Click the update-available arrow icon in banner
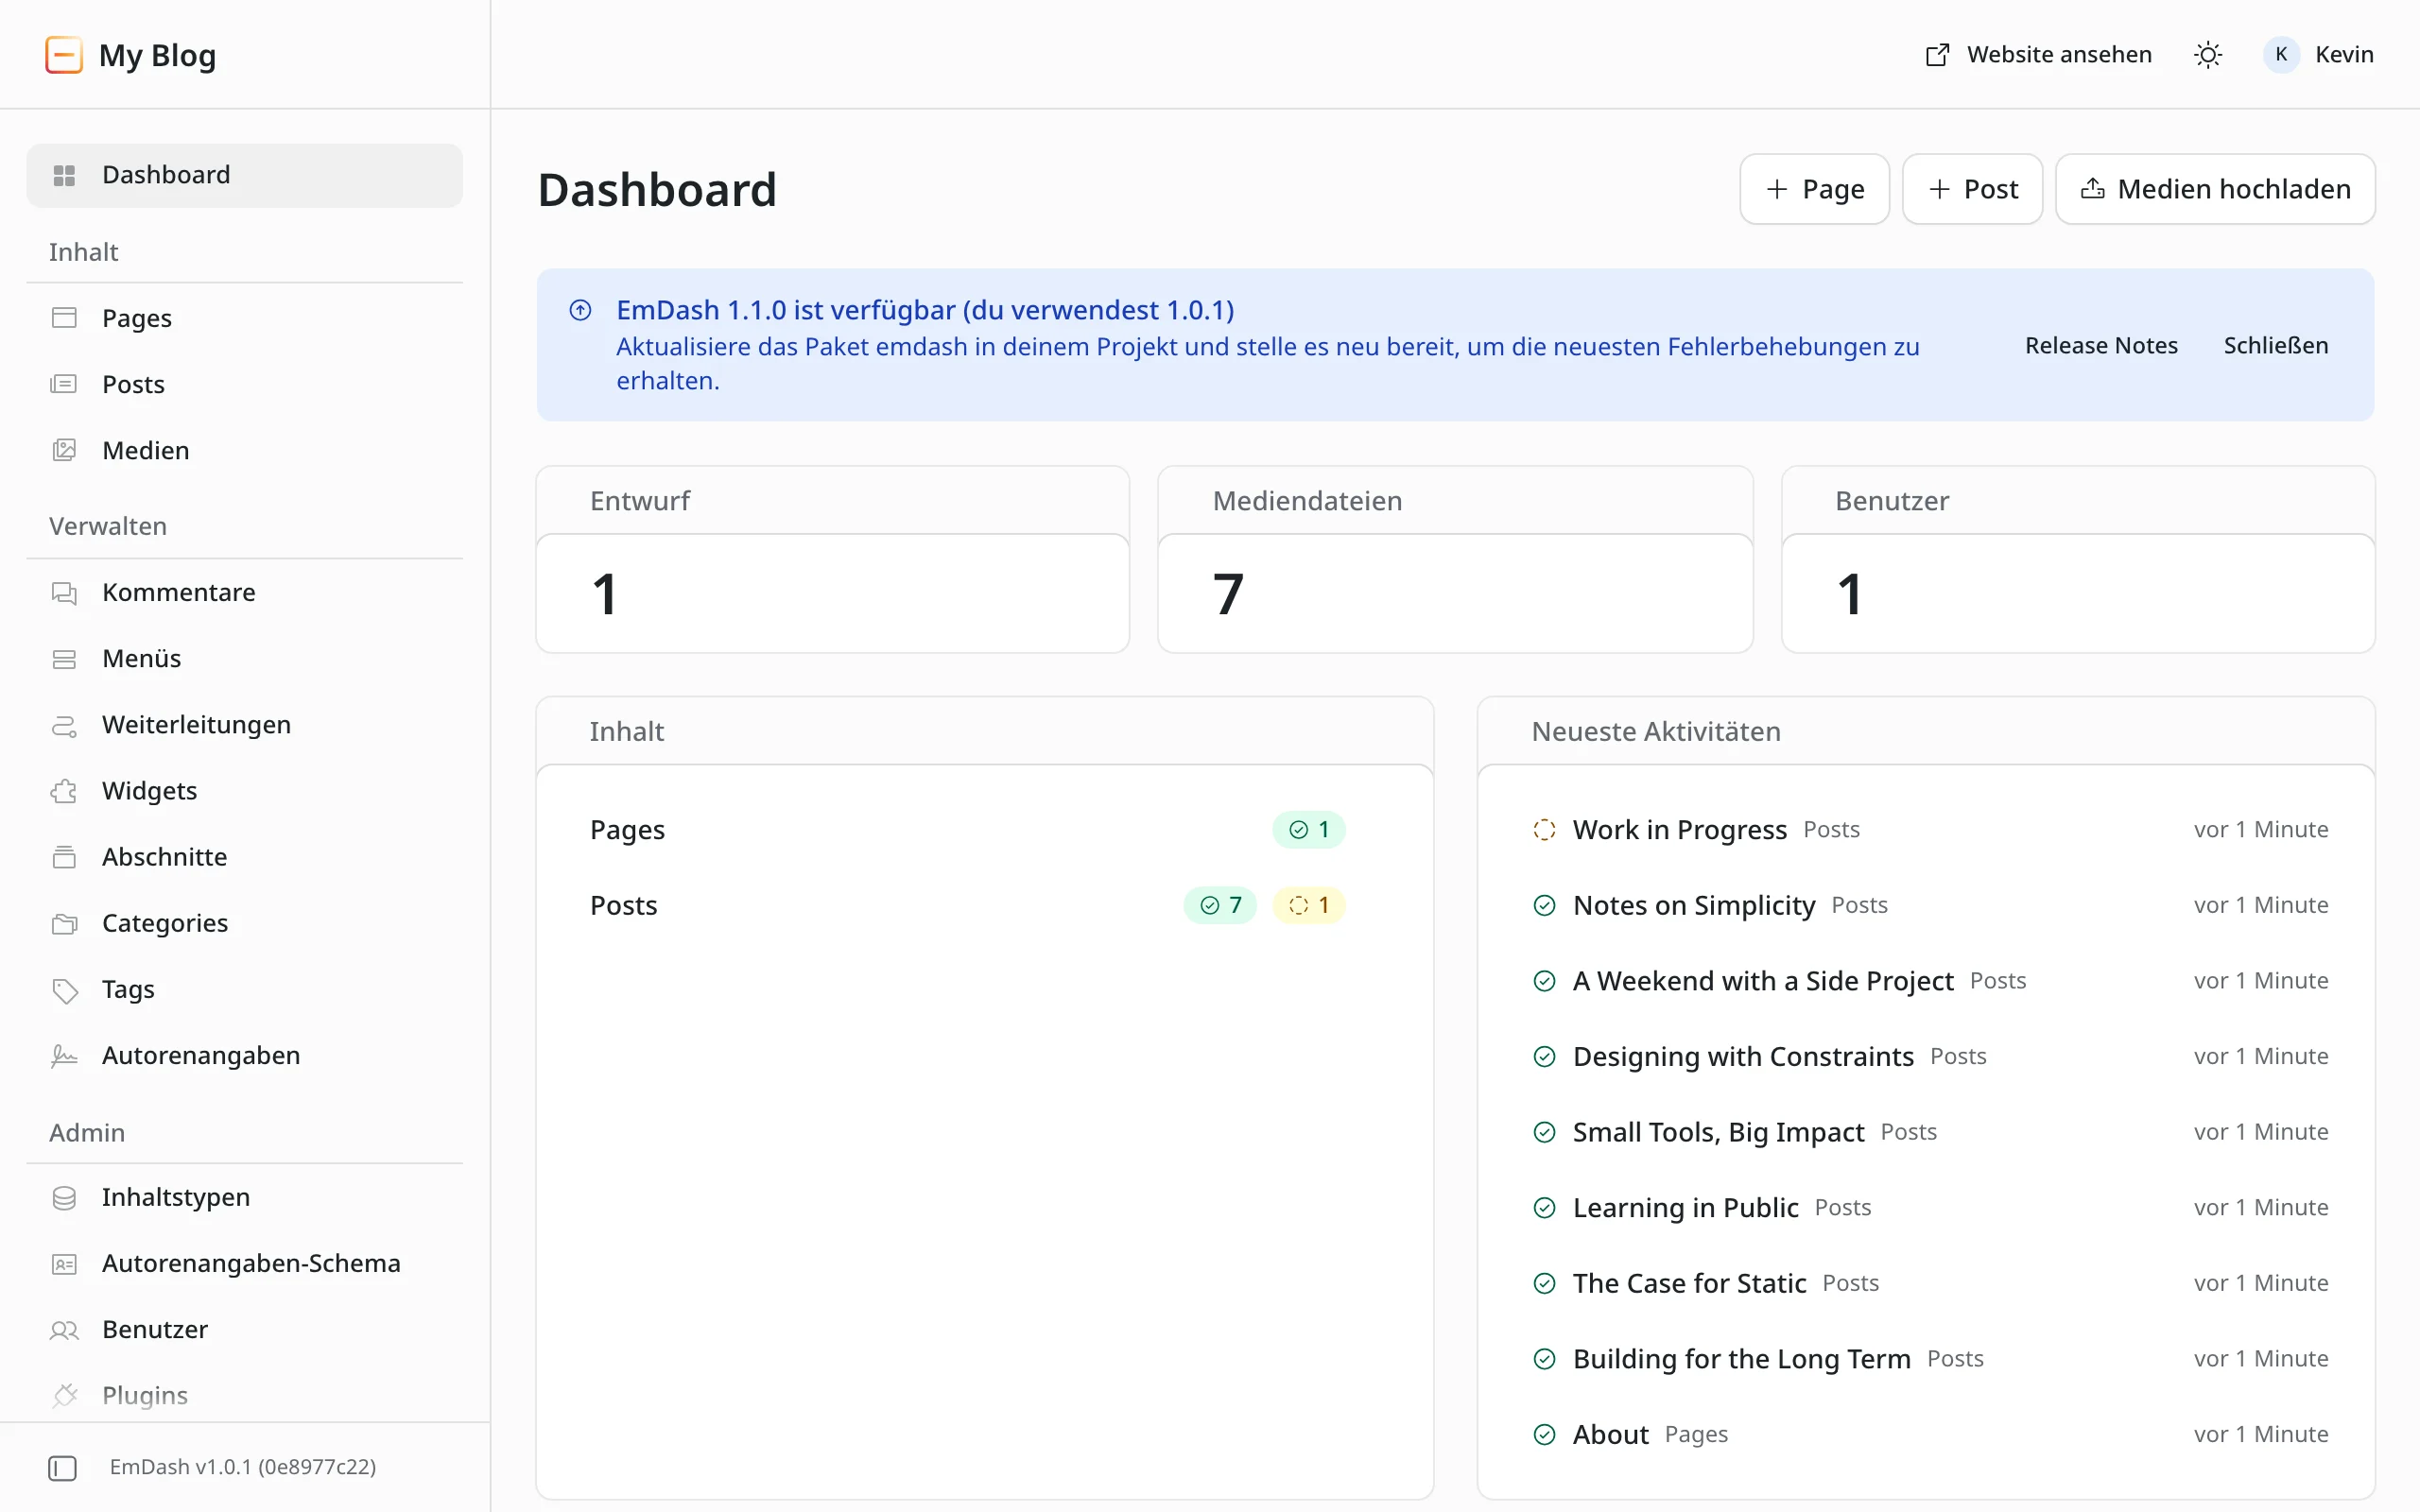The width and height of the screenshot is (2420, 1512). coord(580,310)
